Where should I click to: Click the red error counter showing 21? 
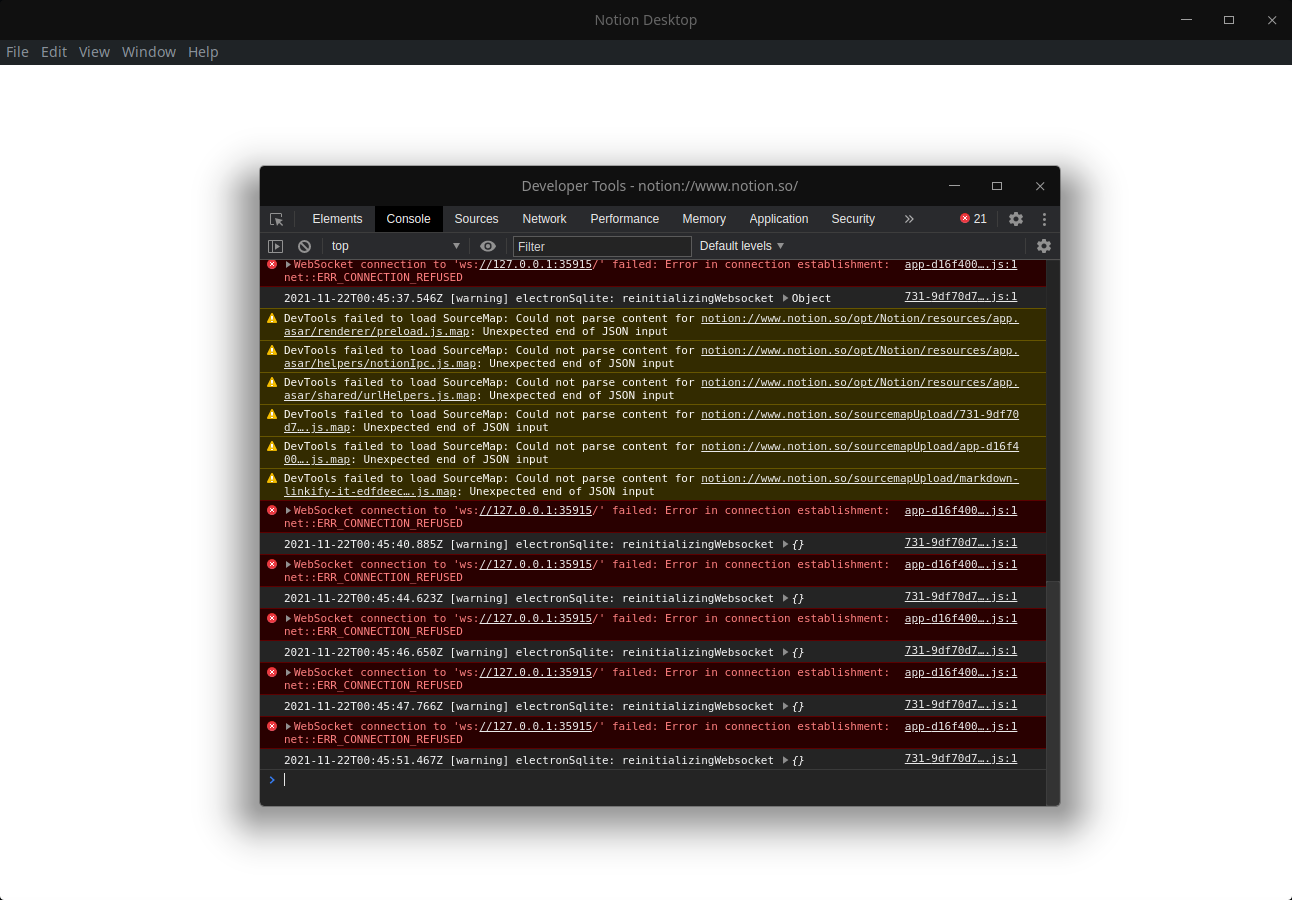point(971,218)
